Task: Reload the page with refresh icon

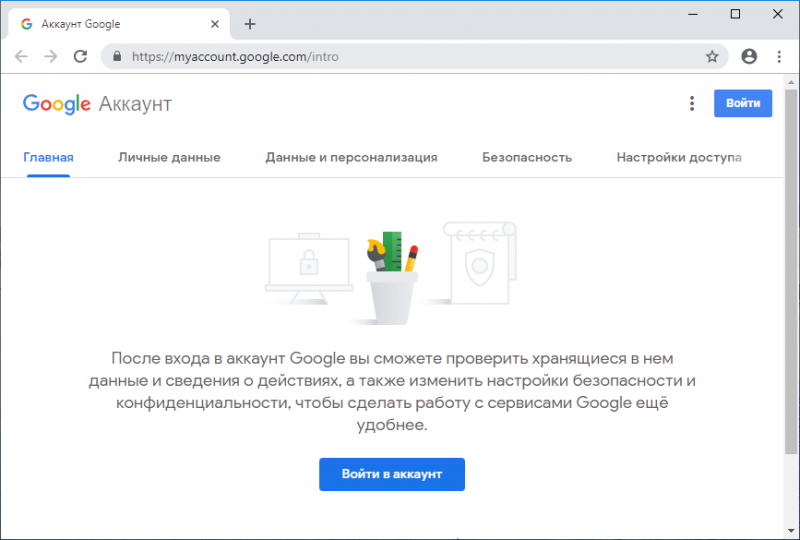Action: point(81,56)
